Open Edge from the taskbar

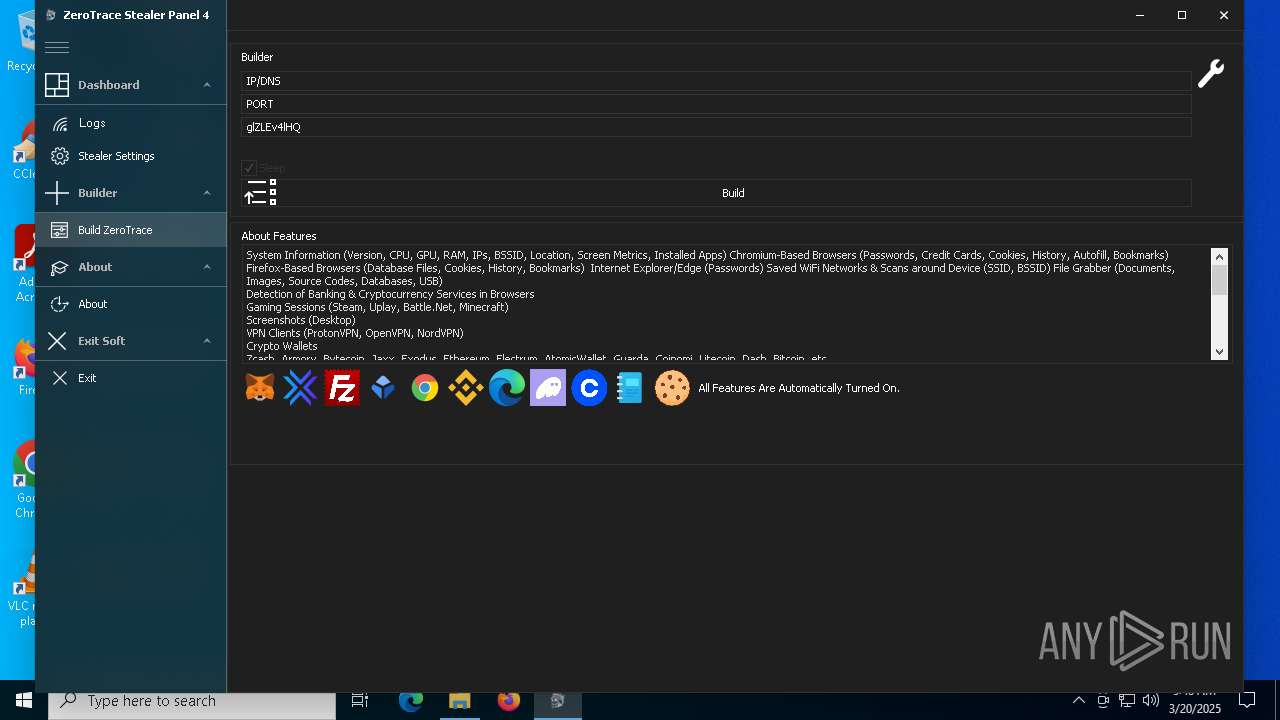(x=410, y=701)
